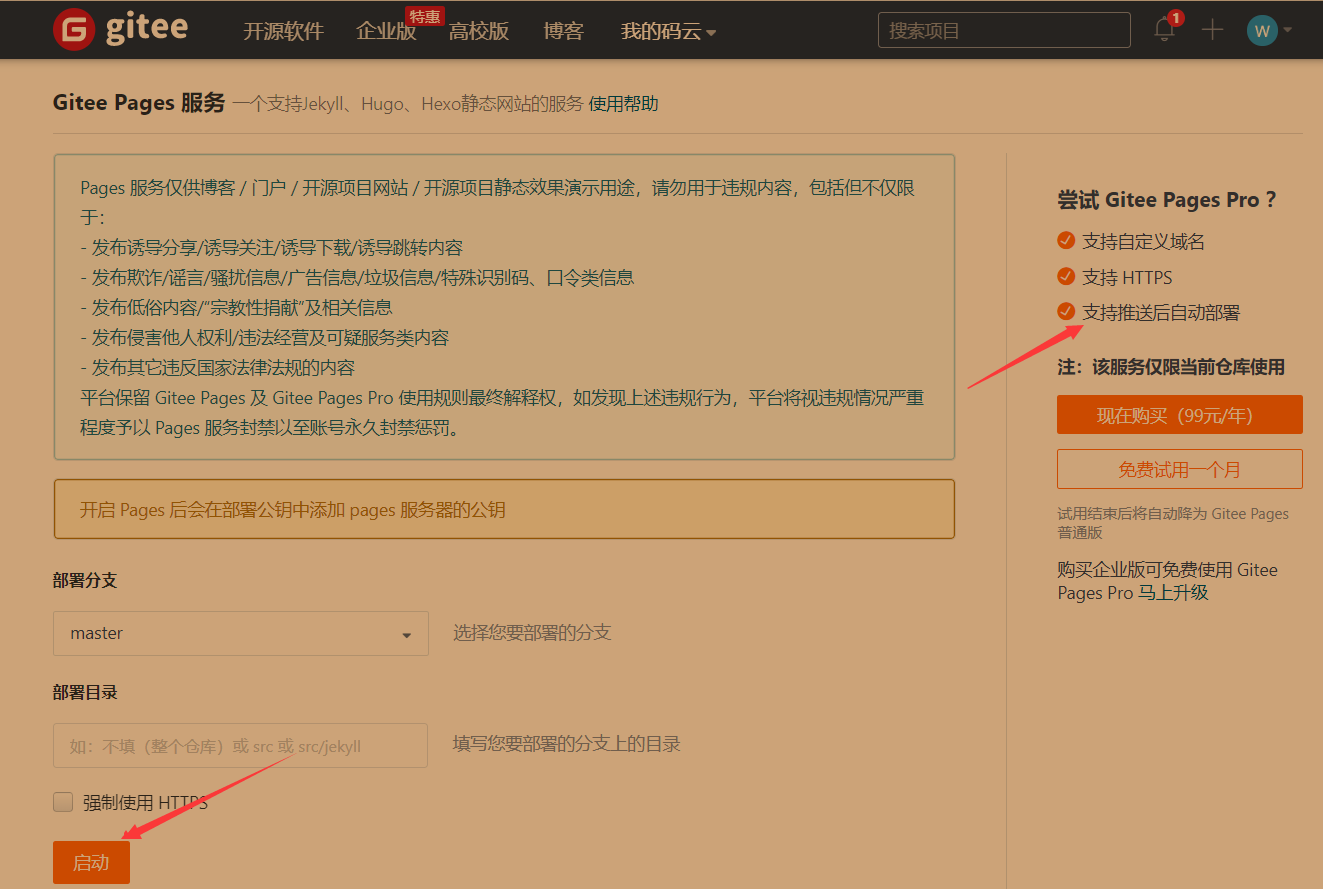This screenshot has width=1323, height=889.
Task: Click the 部署目录 label
Action: point(85,693)
